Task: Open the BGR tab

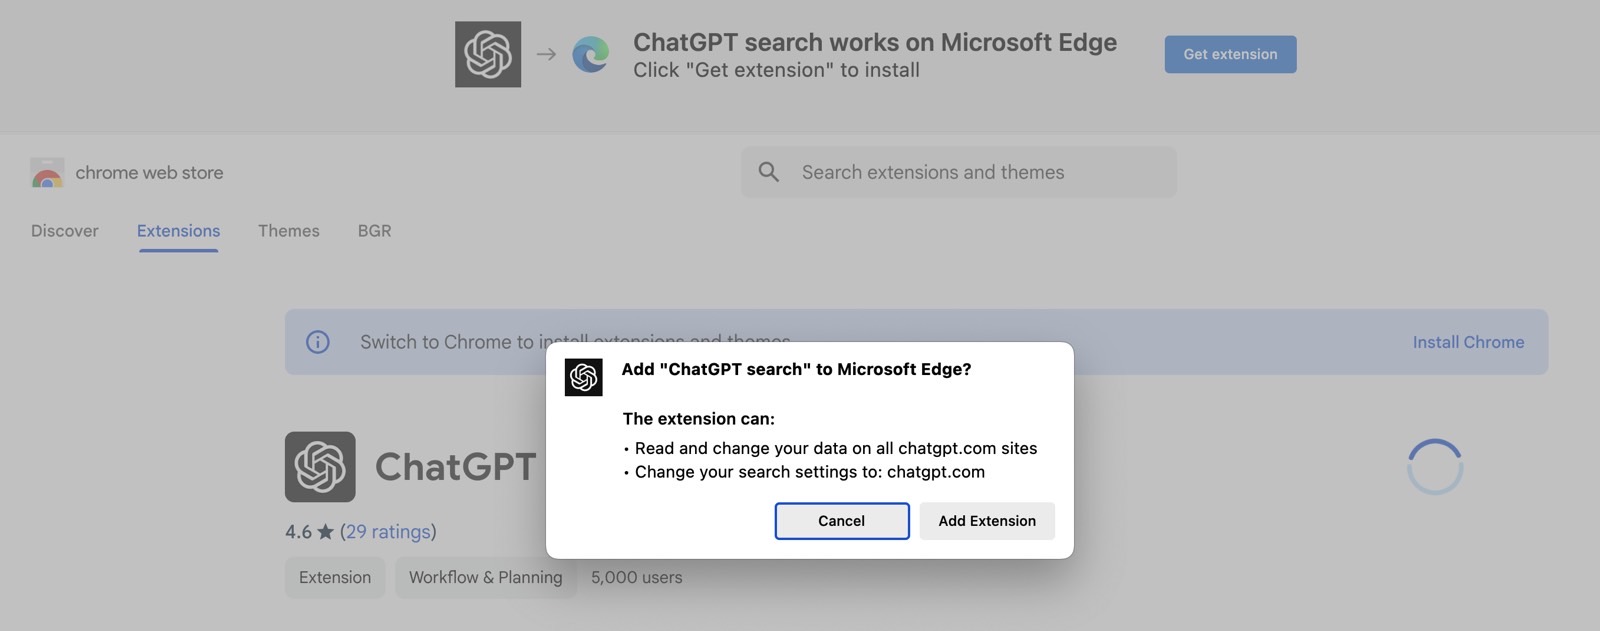Action: (375, 231)
